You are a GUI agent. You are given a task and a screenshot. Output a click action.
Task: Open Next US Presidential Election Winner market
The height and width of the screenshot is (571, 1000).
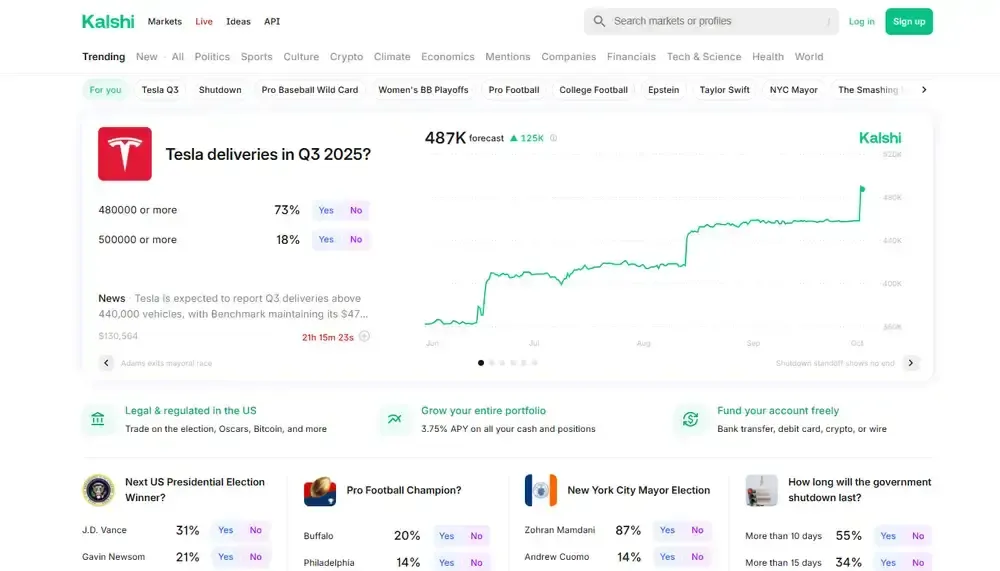coord(195,490)
